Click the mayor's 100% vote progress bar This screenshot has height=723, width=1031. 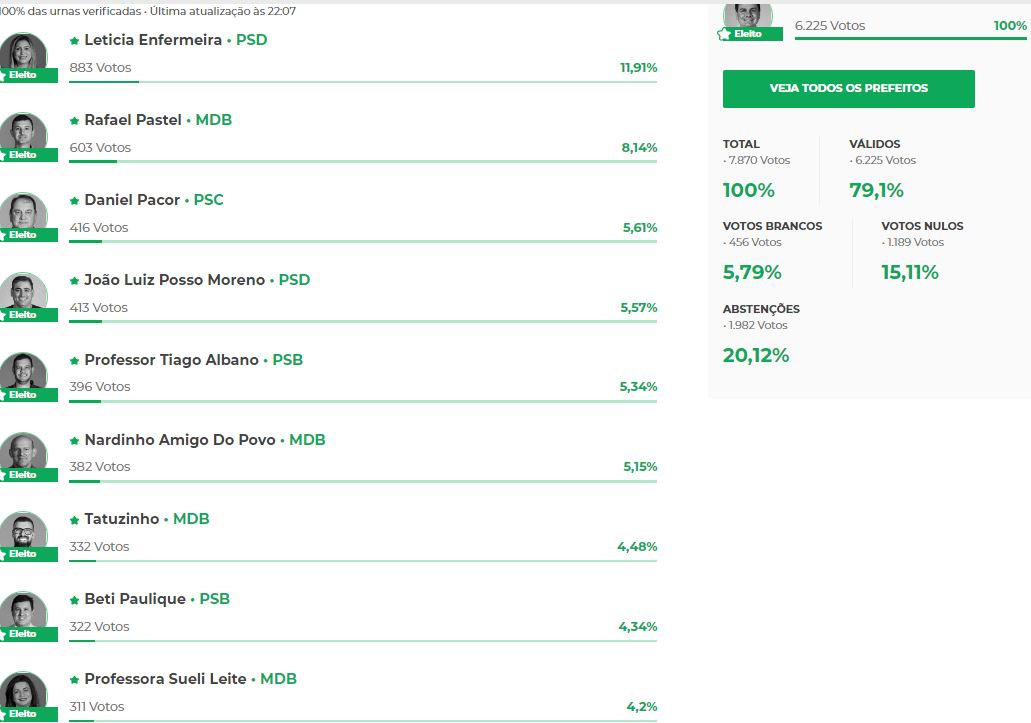pos(910,40)
